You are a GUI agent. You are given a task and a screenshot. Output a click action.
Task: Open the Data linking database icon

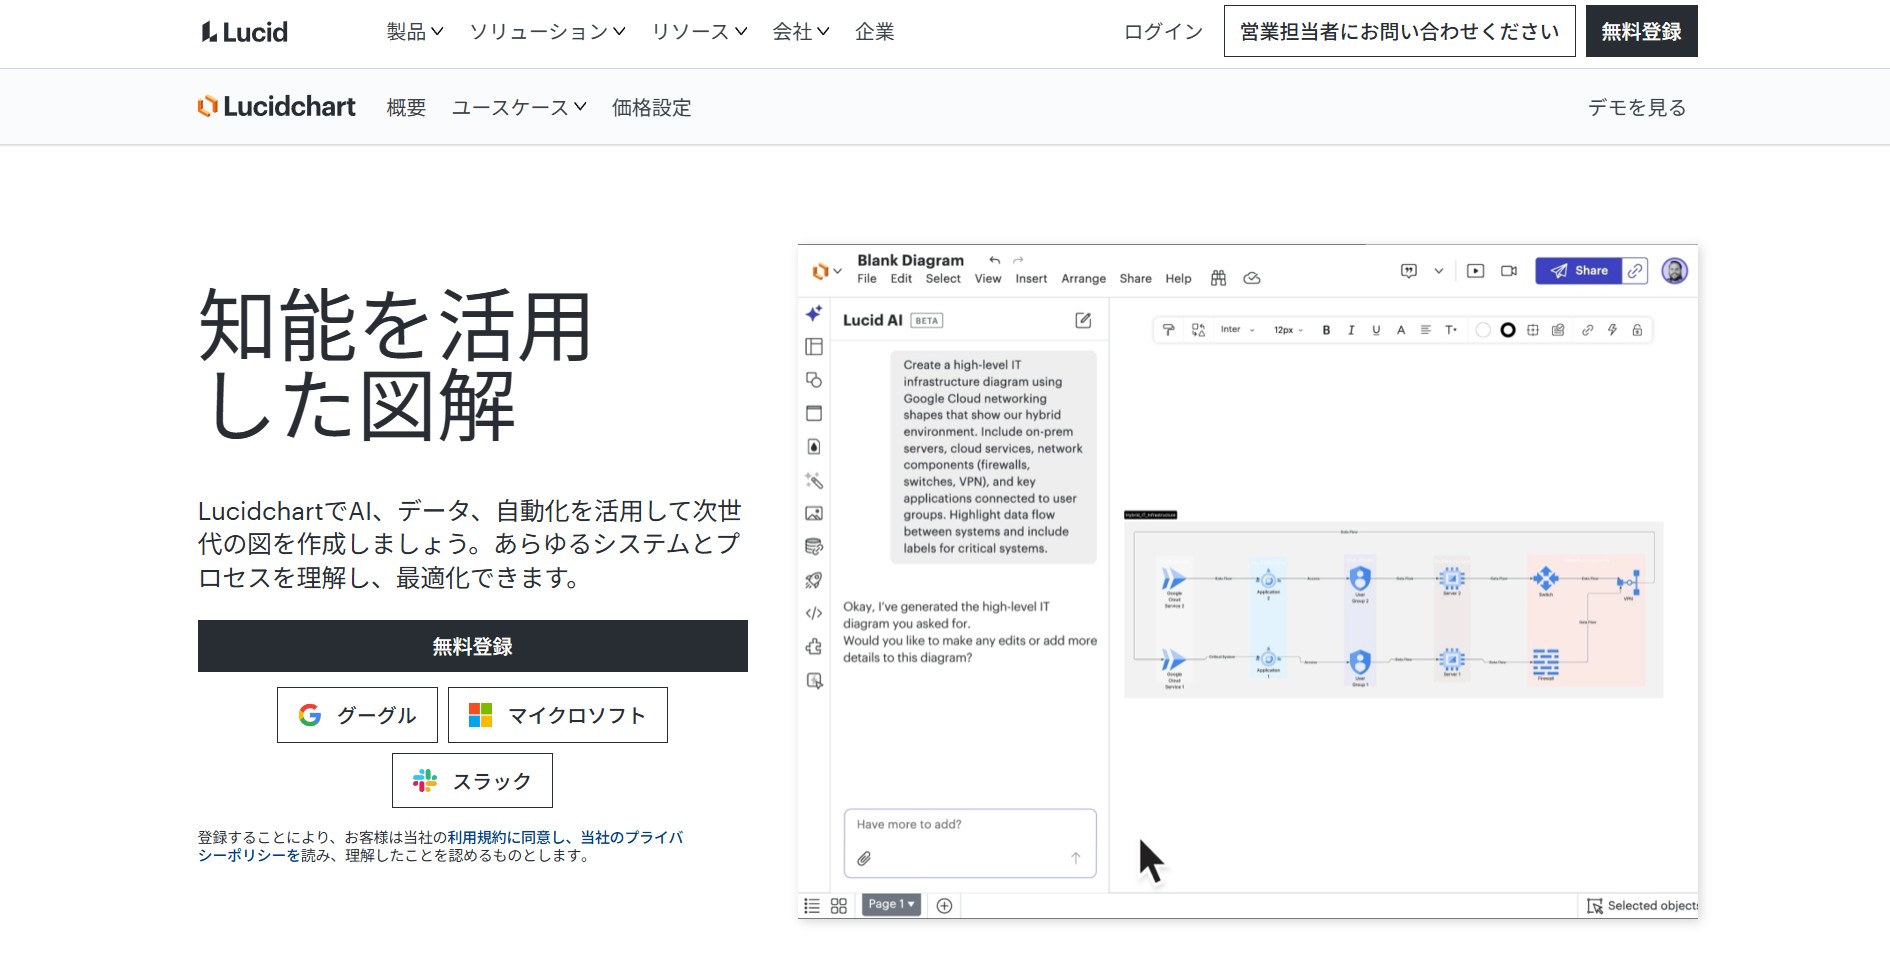814,547
